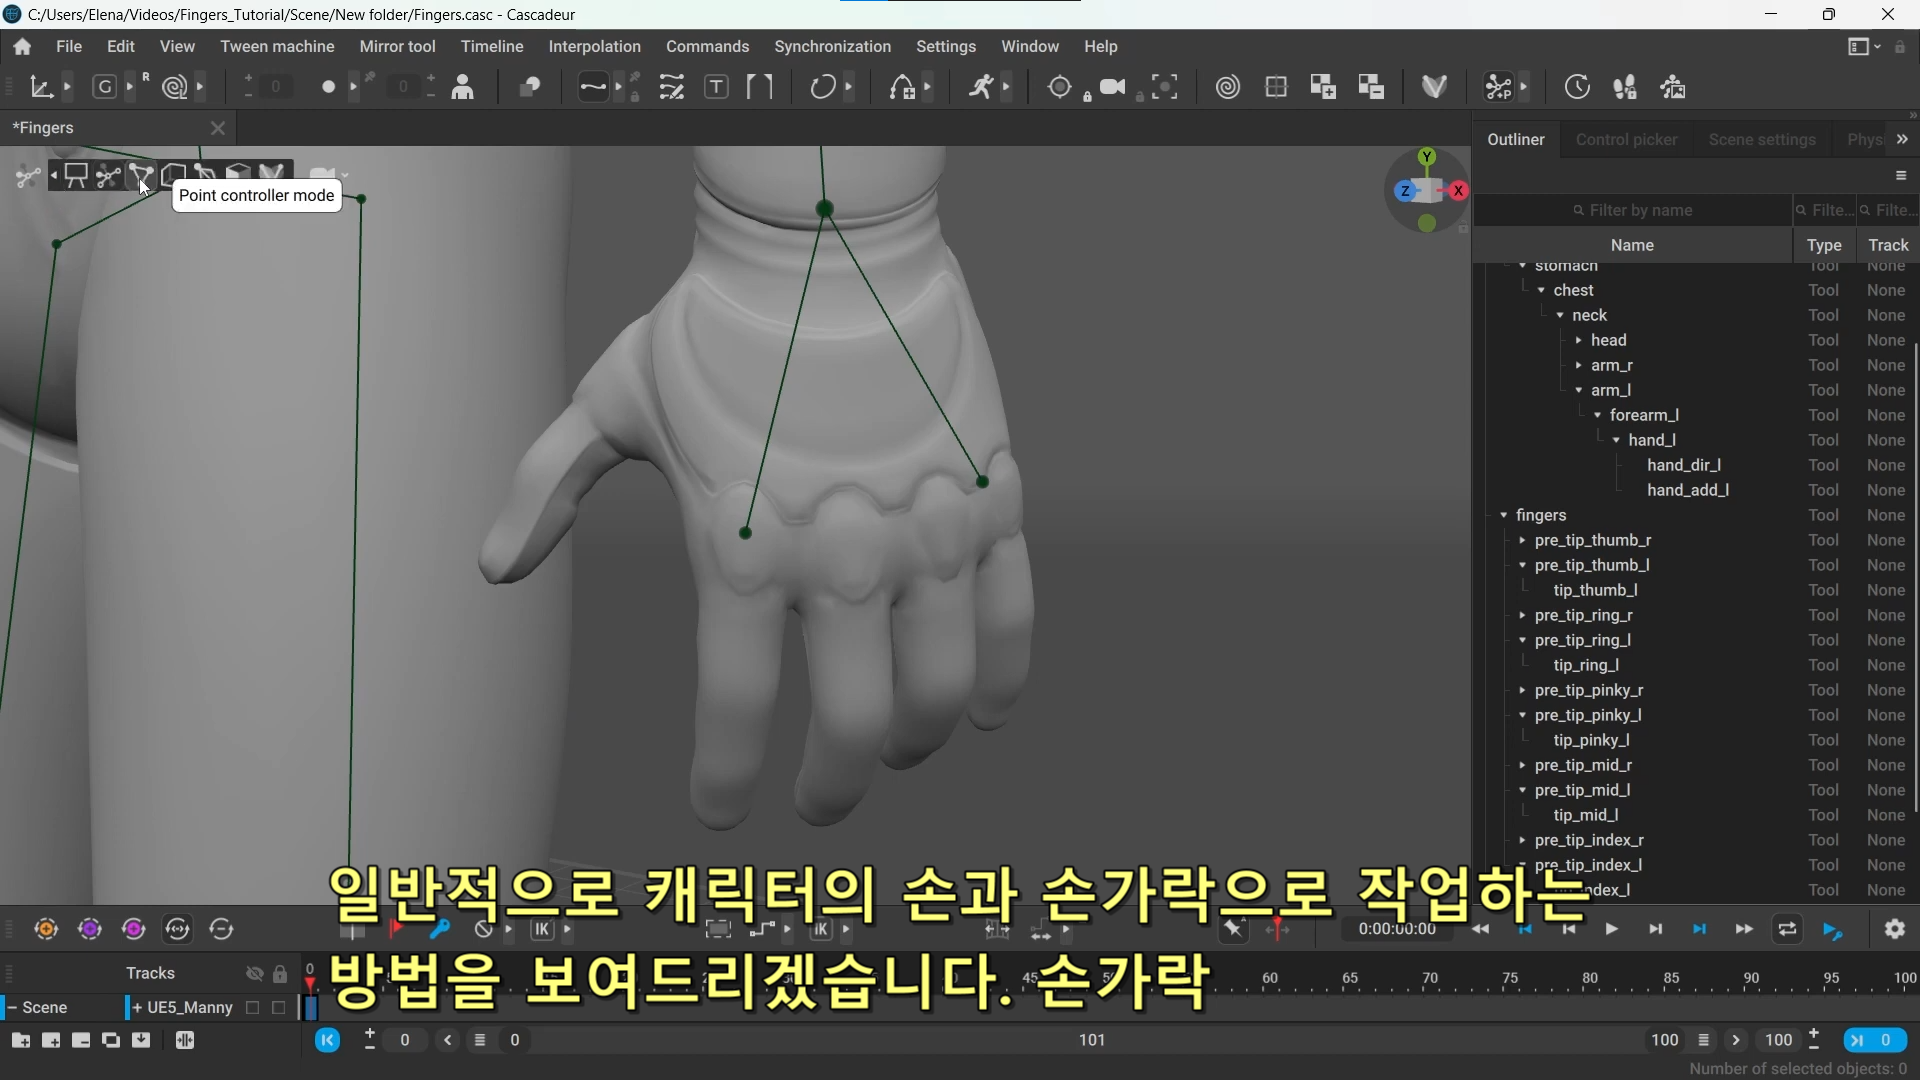Click the add folder icon below Tracks
The height and width of the screenshot is (1080, 1920).
tap(20, 1041)
